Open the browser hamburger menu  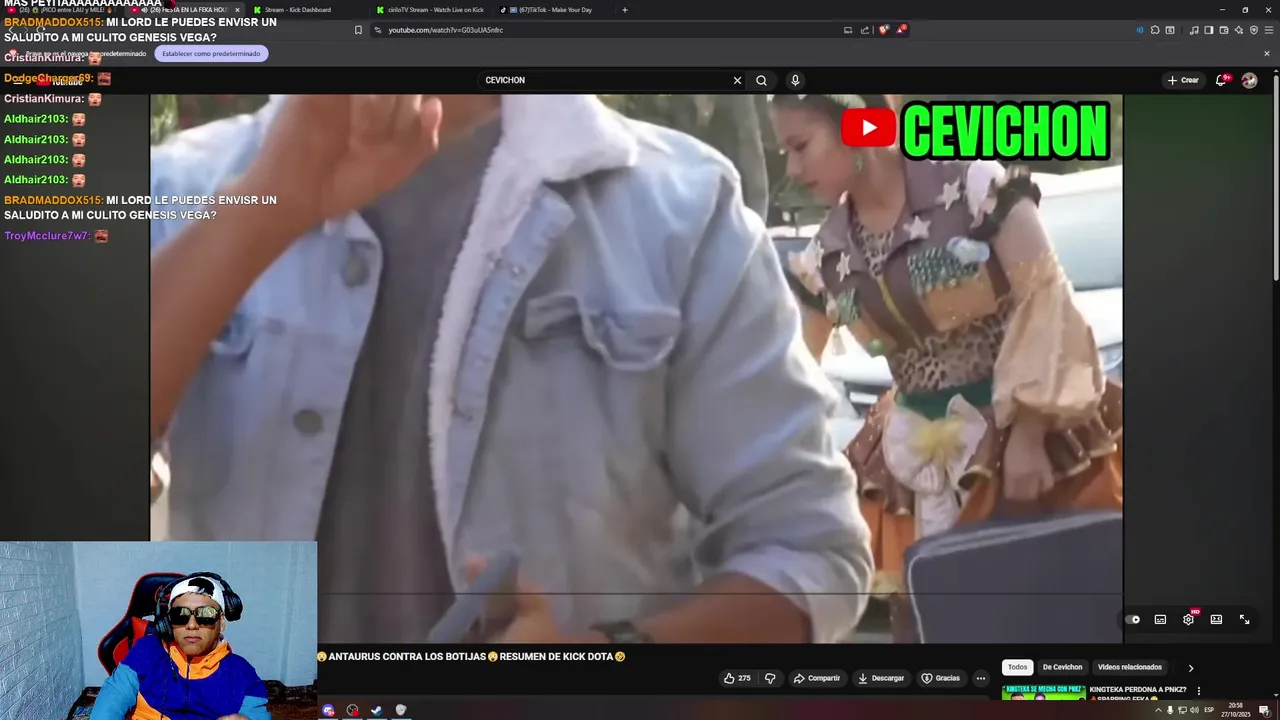tap(1269, 30)
